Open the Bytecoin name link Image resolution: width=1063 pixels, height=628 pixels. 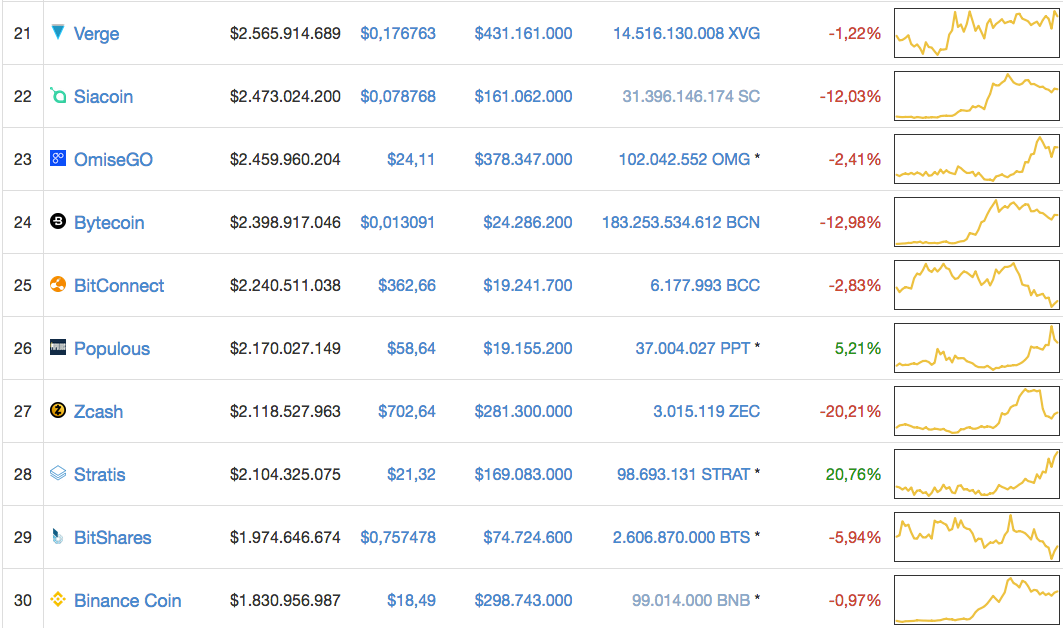tap(109, 223)
